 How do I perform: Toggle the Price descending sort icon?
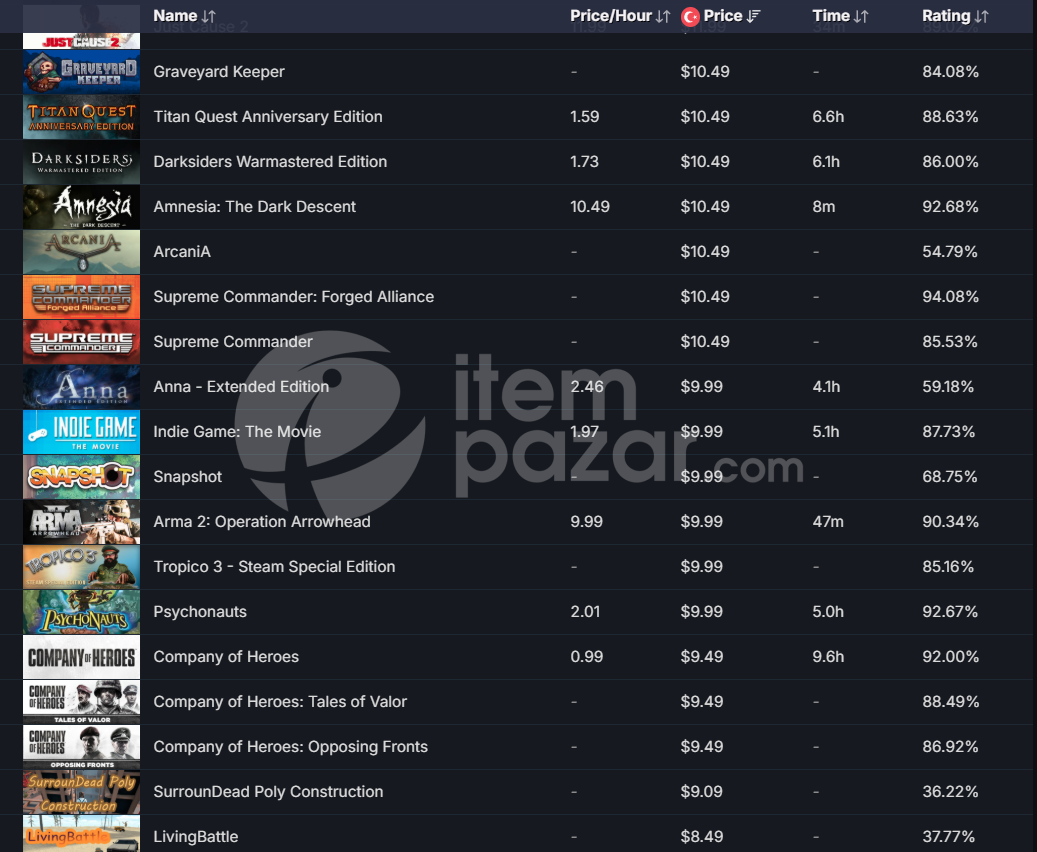754,17
